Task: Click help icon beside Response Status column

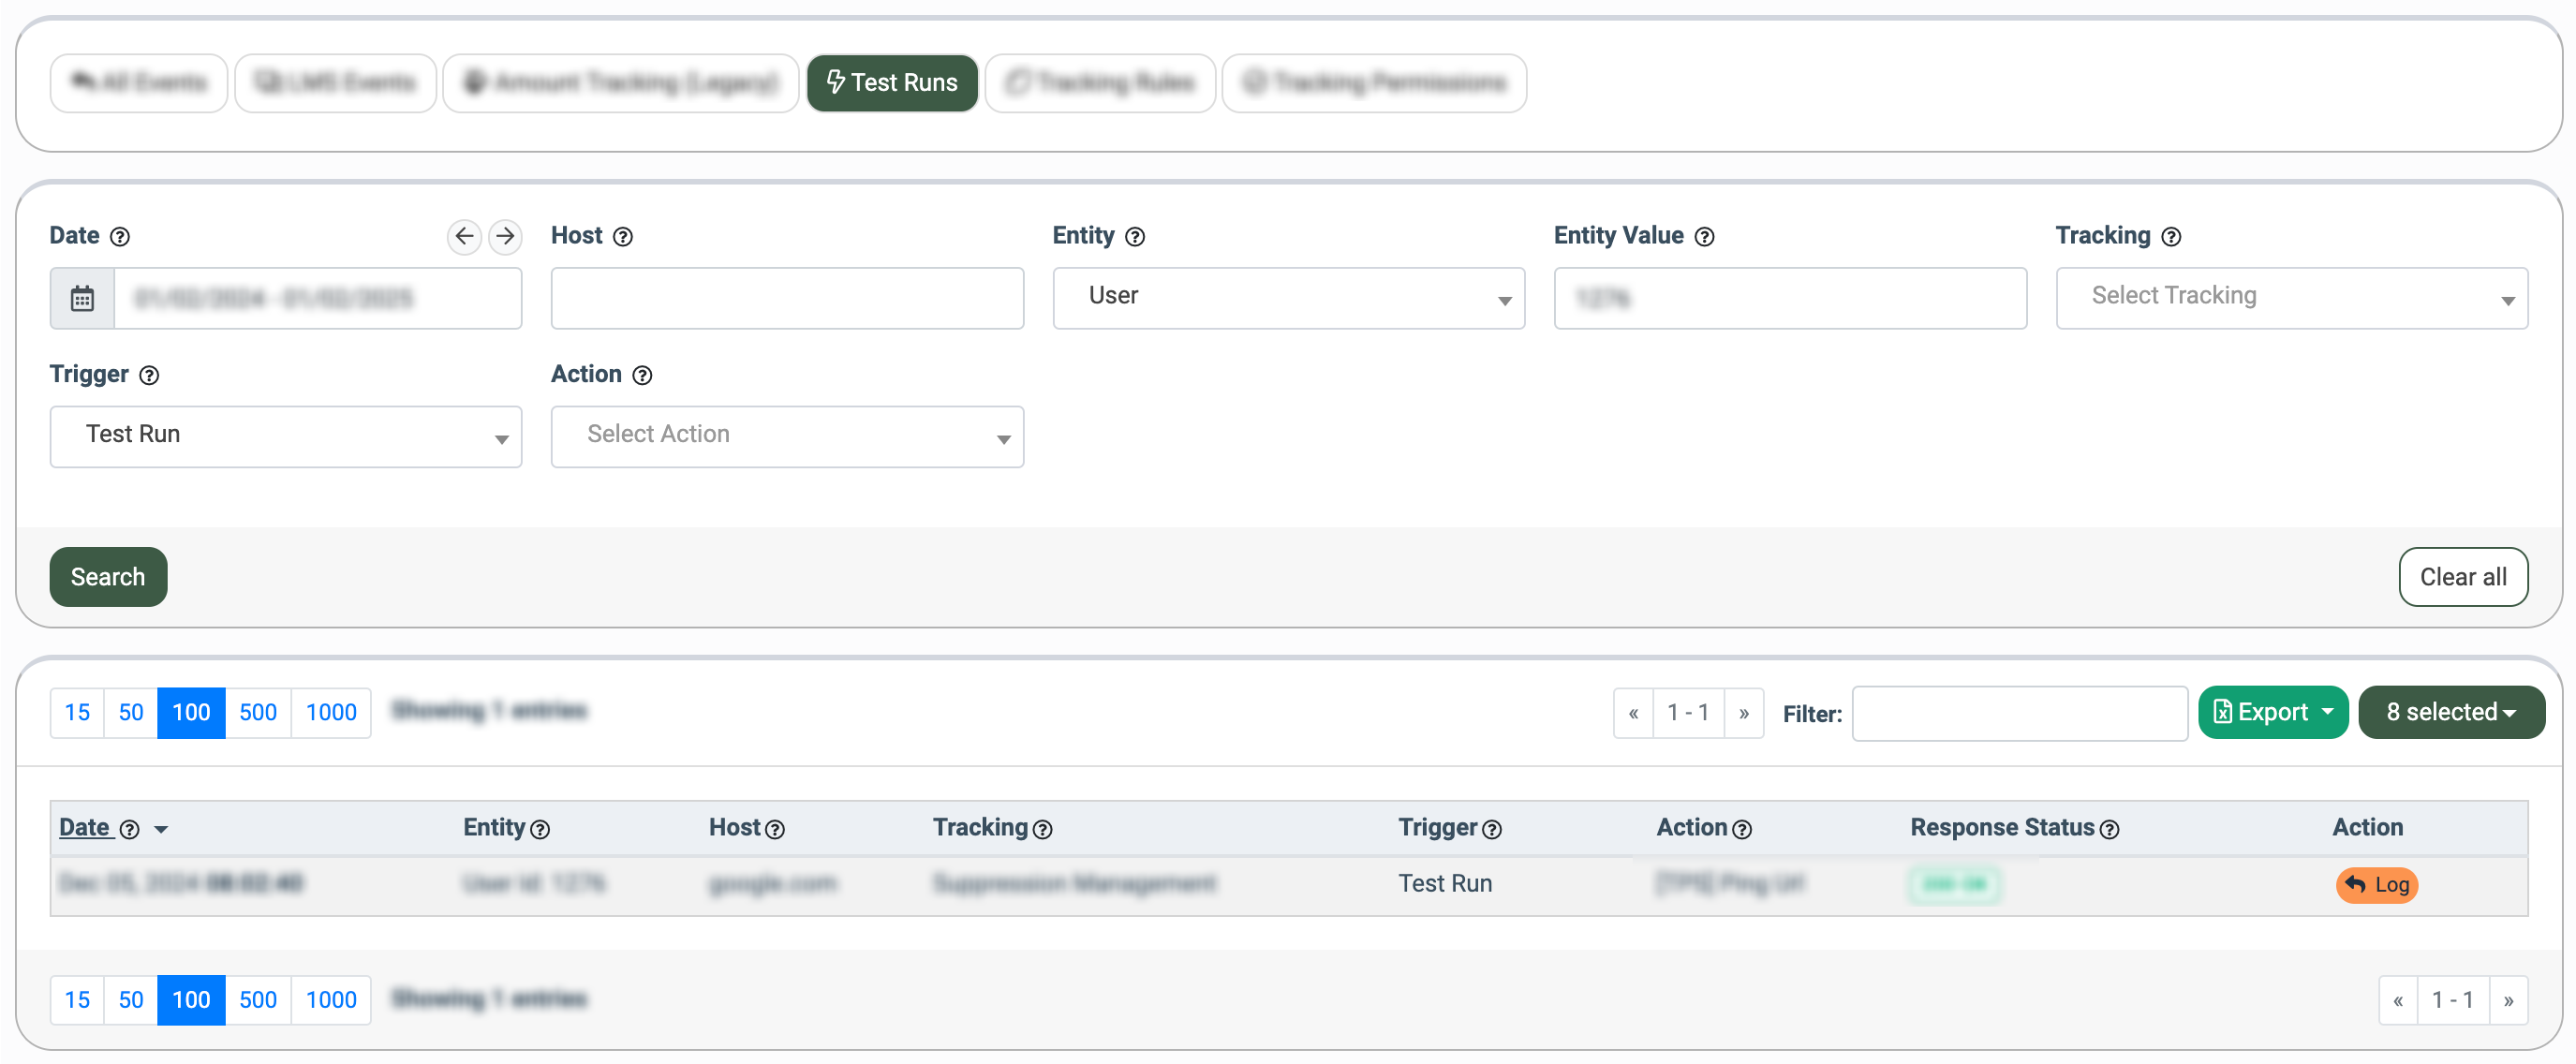Action: click(x=2109, y=829)
